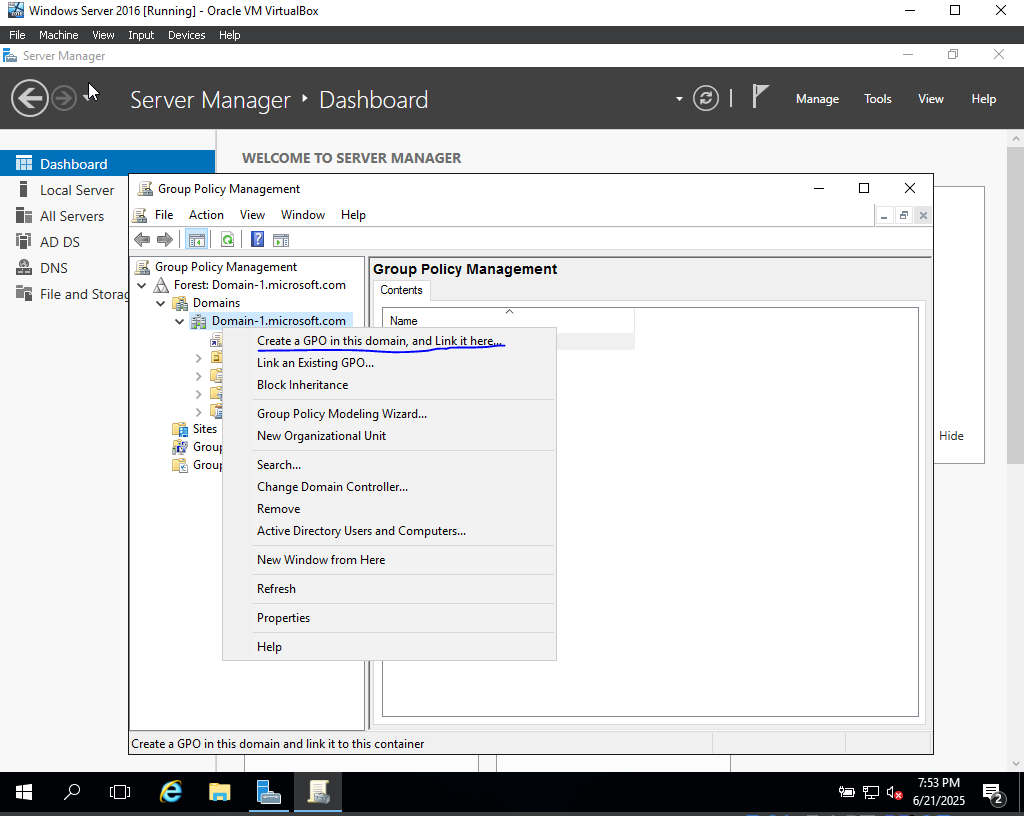Image resolution: width=1024 pixels, height=816 pixels.
Task: Click Refresh icon in Group Policy Management toolbar
Action: [x=227, y=240]
